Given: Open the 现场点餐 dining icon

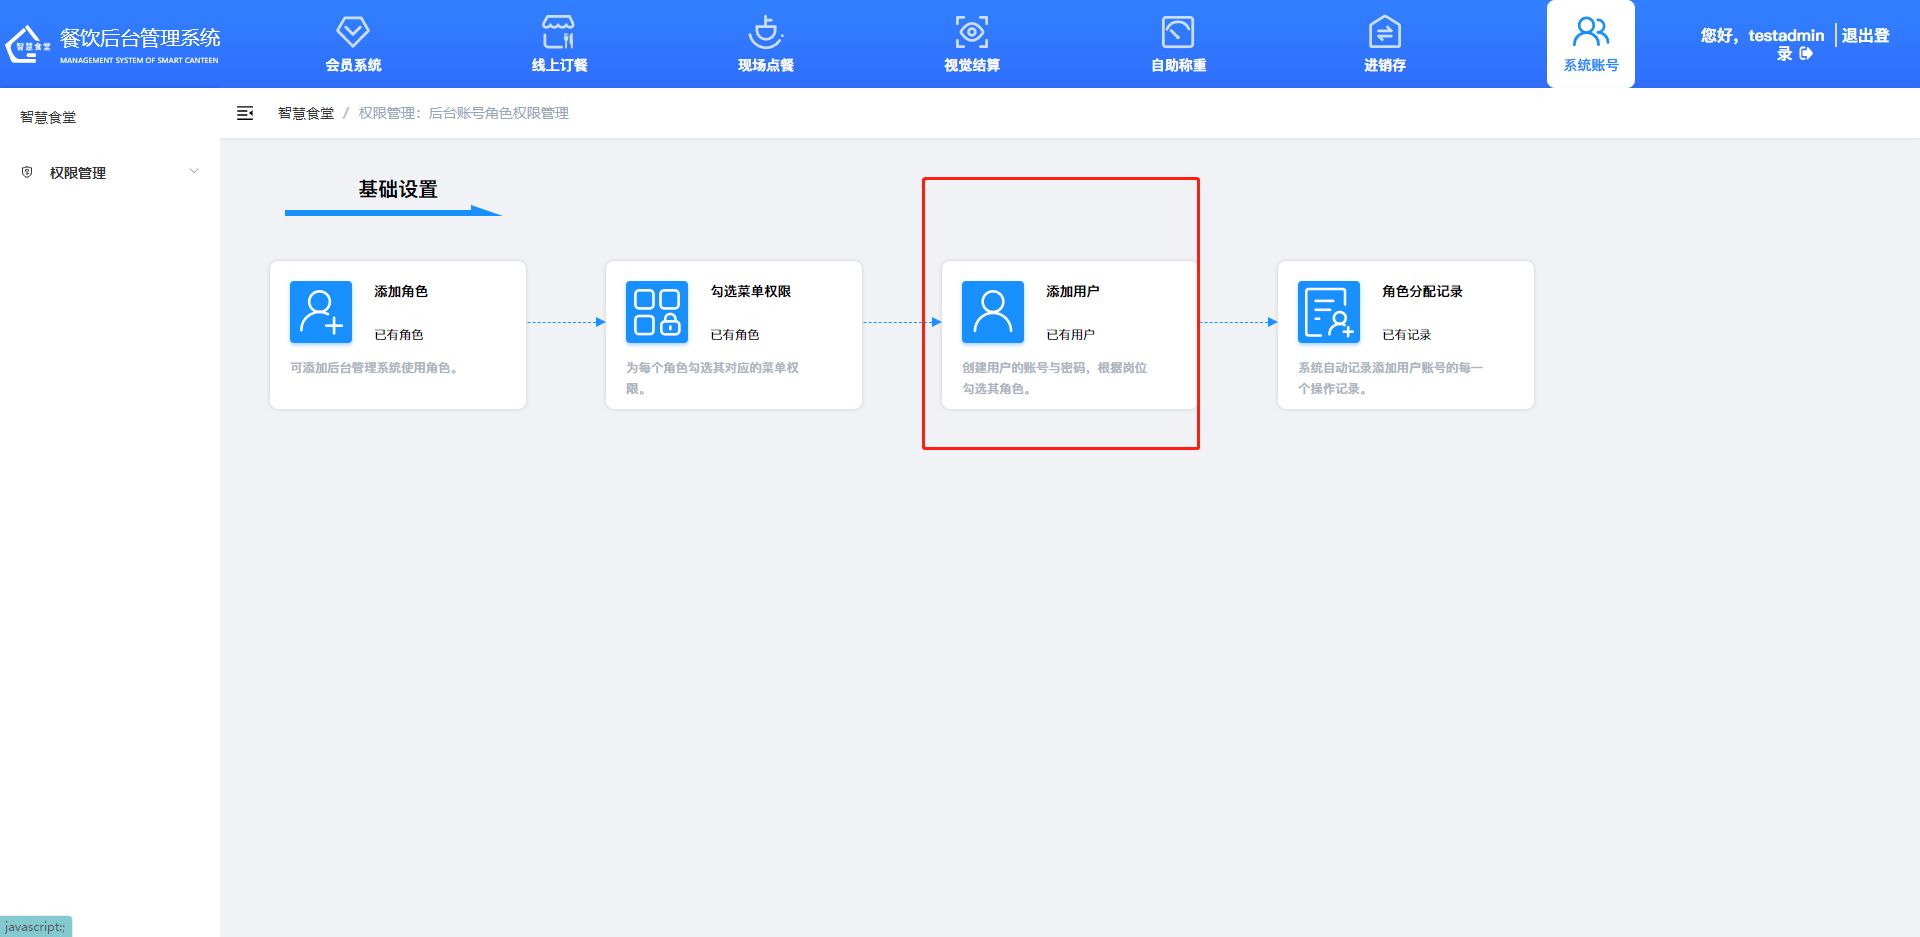Looking at the screenshot, I should tap(765, 31).
